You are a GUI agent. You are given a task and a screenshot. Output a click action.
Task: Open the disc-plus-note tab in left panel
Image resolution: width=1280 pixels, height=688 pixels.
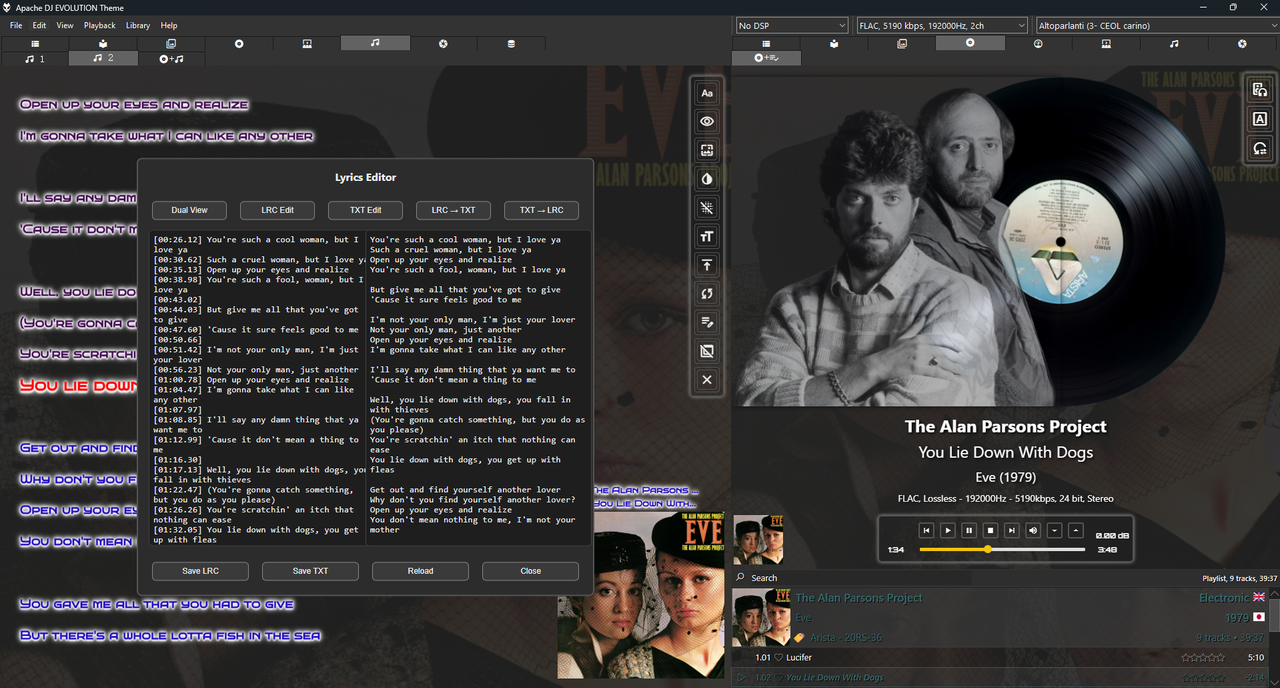tap(171, 59)
